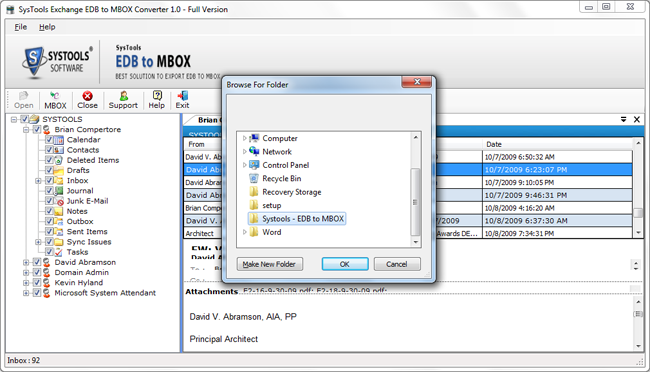Open the Help menu
Viewport: 650px width, 372px height.
[x=47, y=27]
